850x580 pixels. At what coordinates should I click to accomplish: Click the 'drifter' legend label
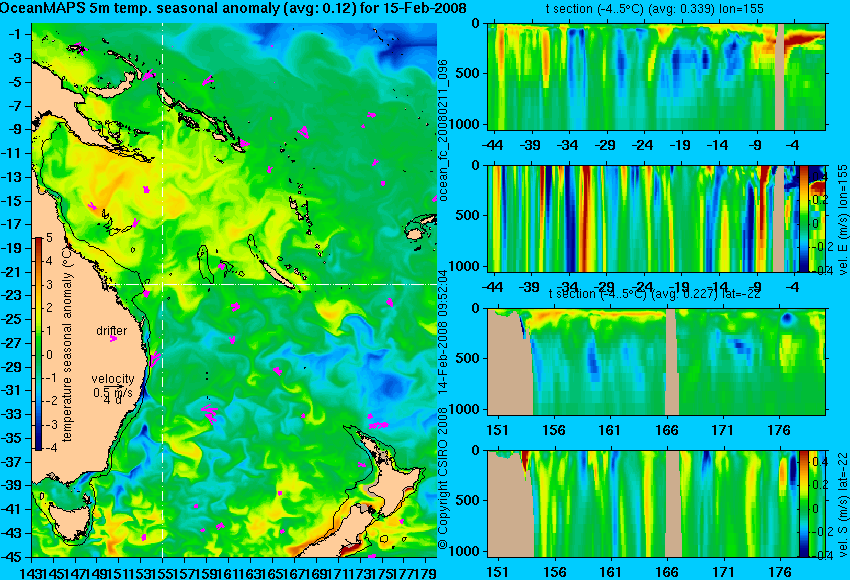112,331
